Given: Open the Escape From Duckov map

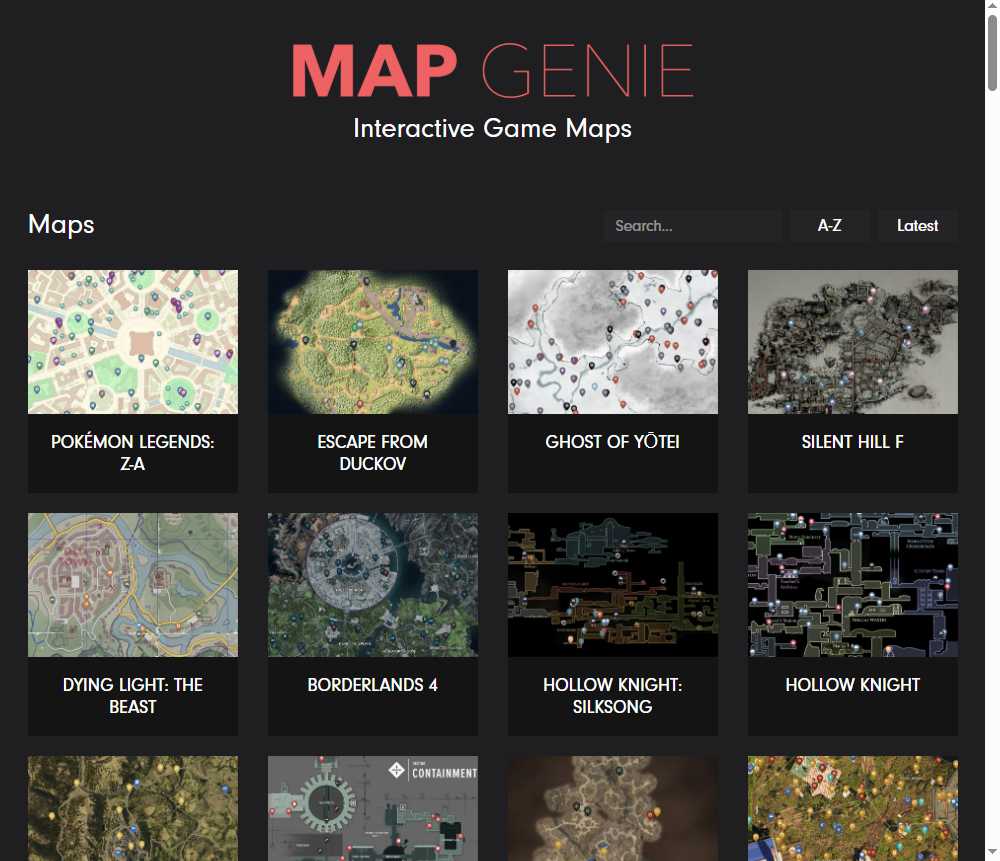Looking at the screenshot, I should [x=373, y=341].
